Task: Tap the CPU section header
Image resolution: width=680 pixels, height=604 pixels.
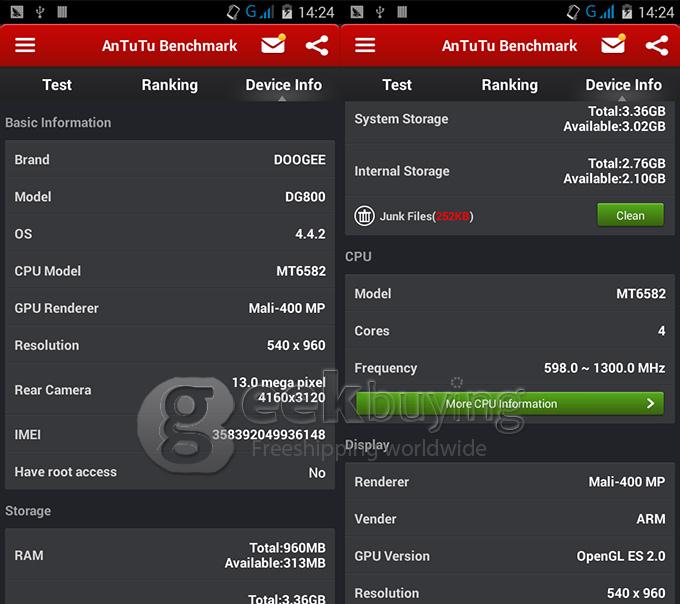Action: click(358, 257)
